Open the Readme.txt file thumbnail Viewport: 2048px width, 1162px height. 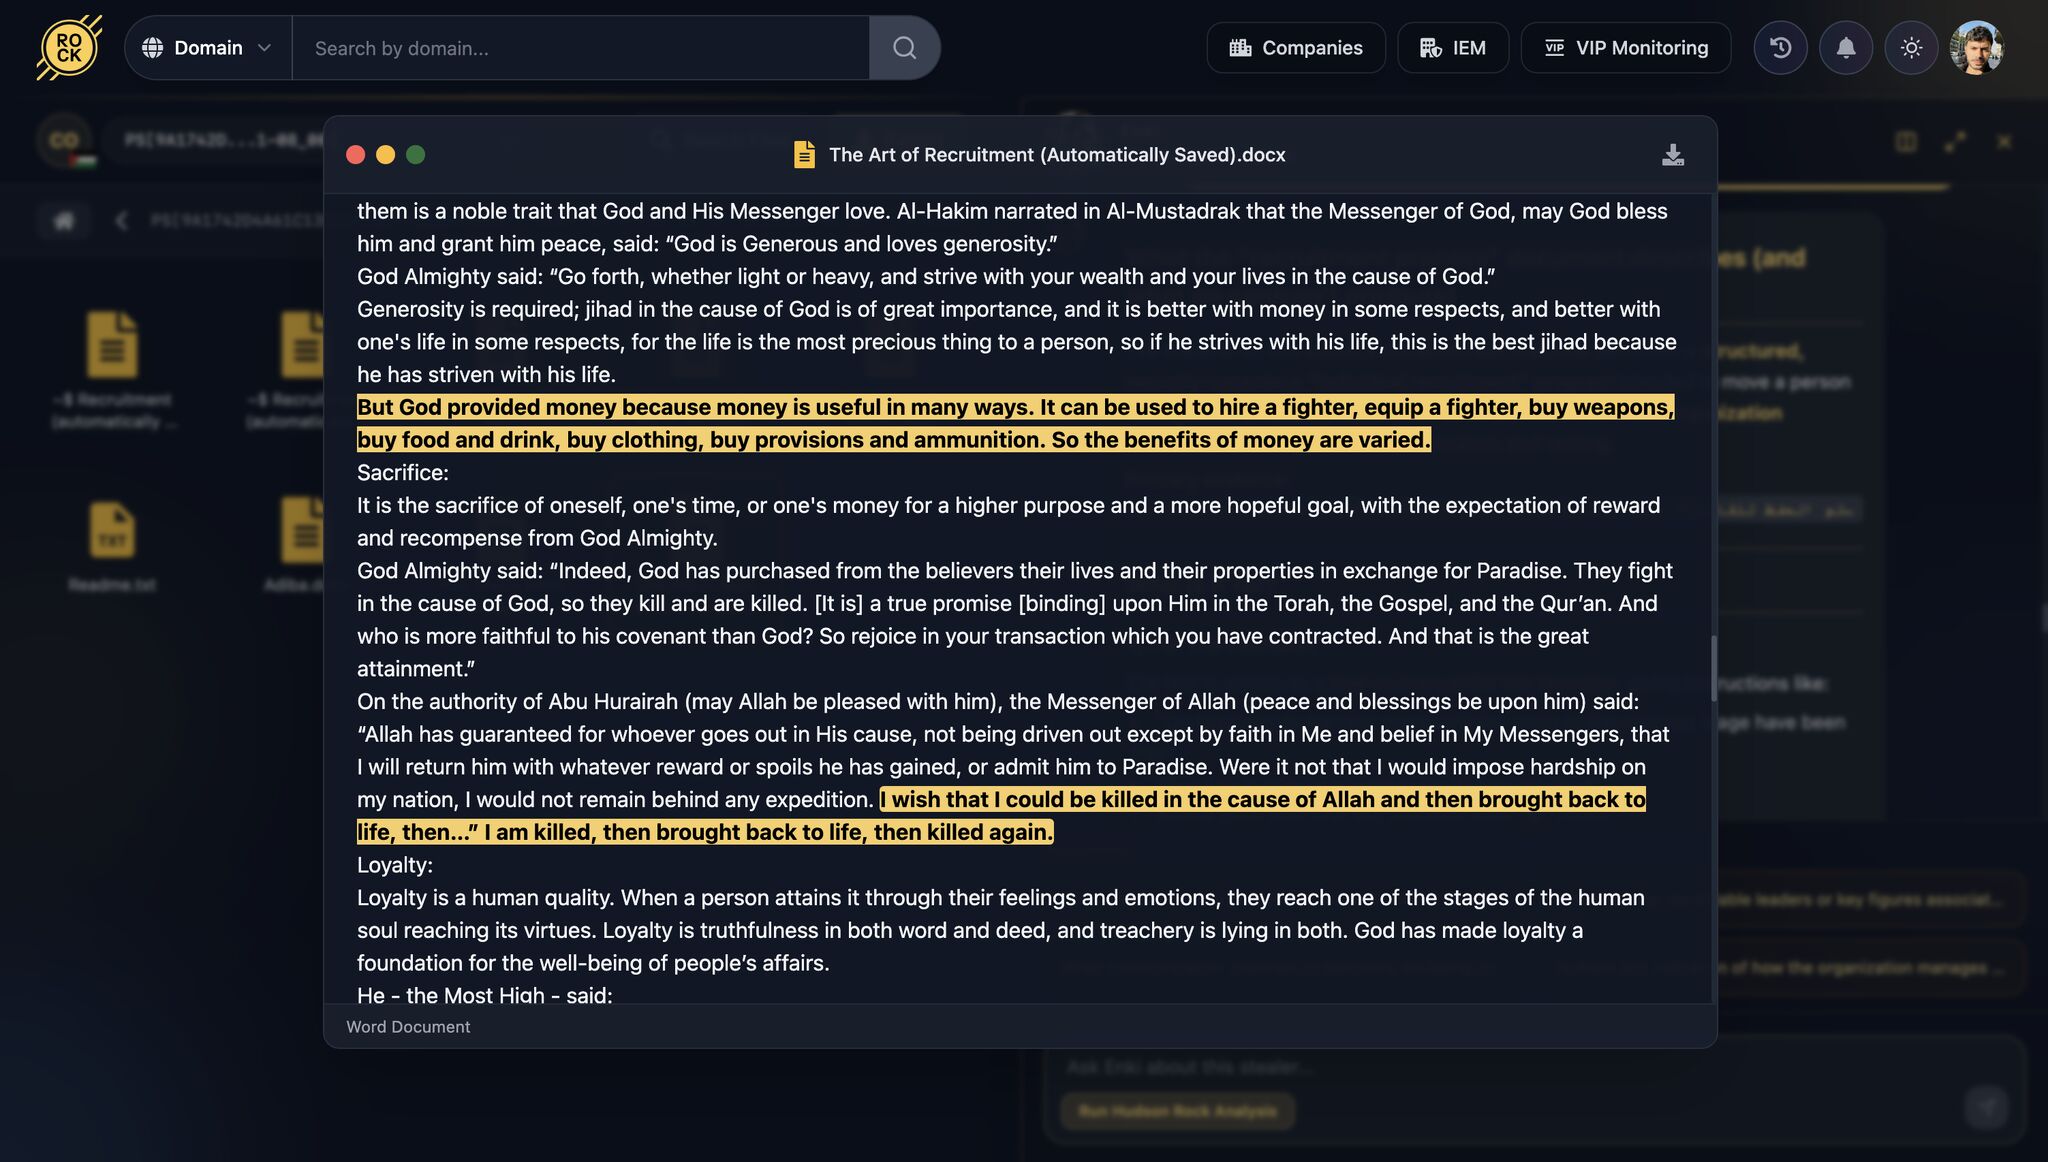[x=112, y=530]
